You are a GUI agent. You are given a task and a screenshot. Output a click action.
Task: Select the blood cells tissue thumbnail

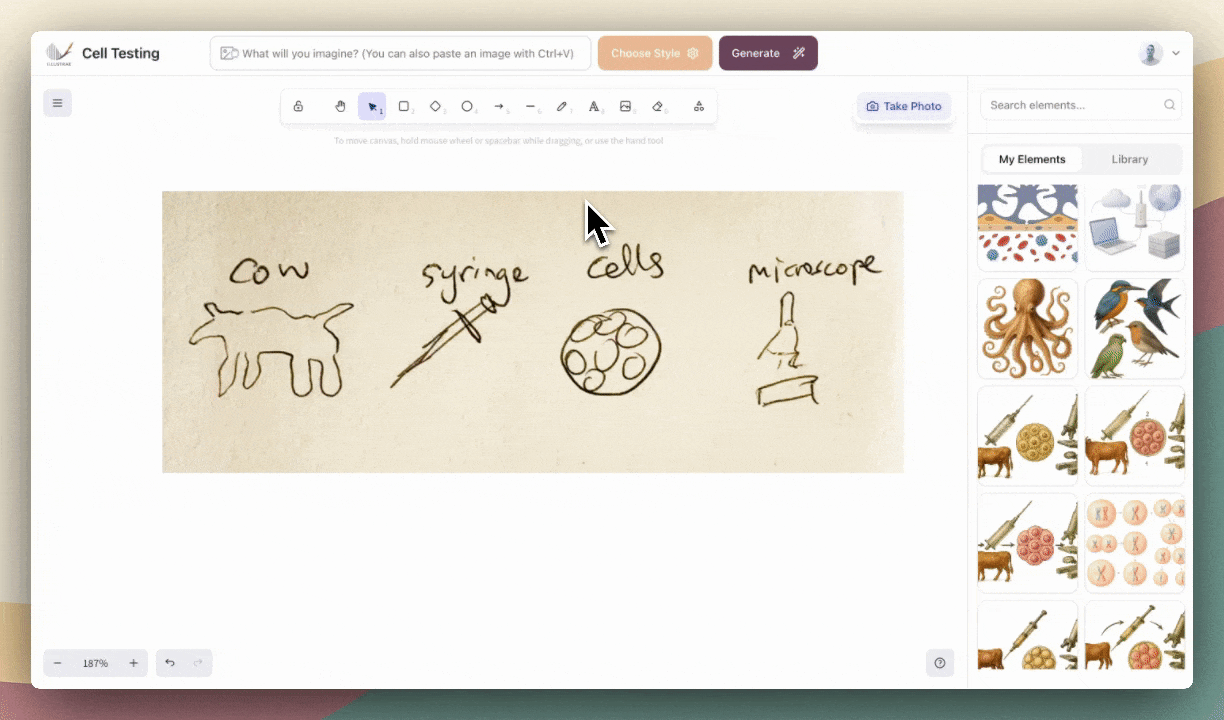point(1027,227)
